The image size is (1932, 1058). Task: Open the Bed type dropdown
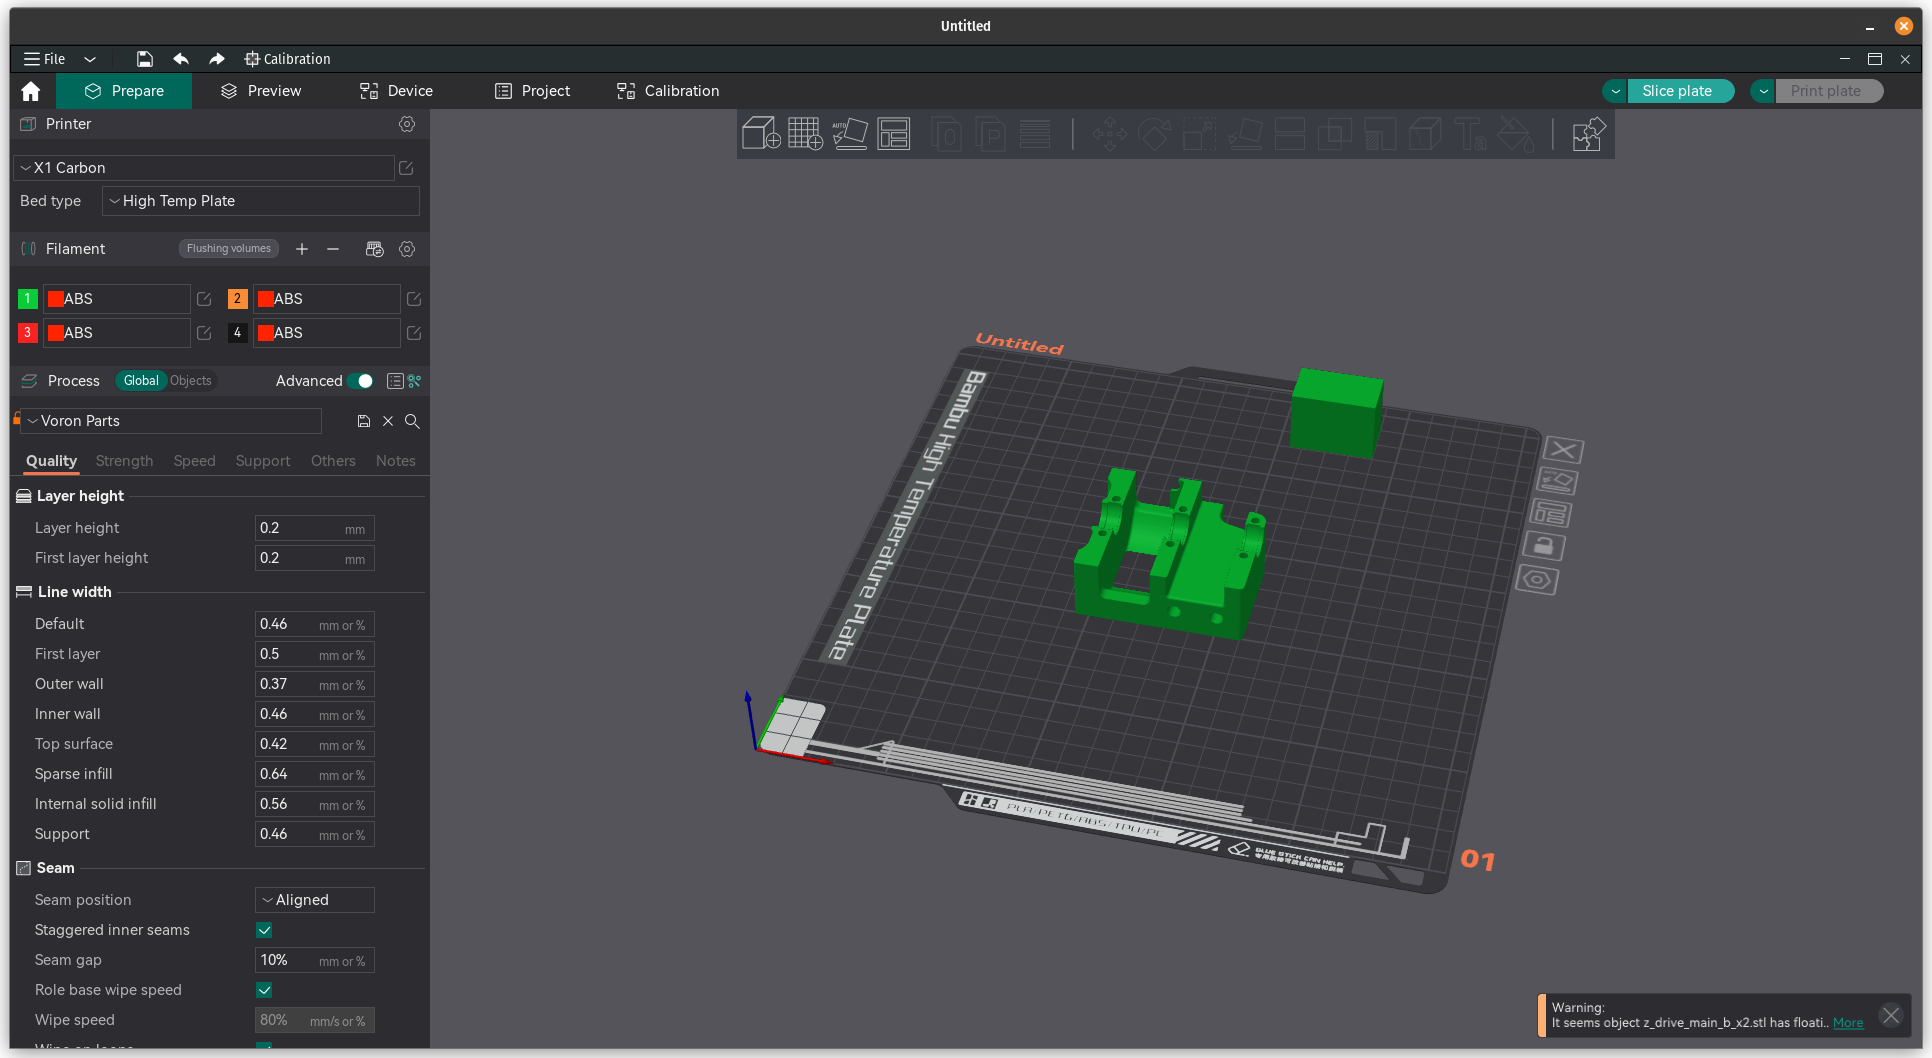click(x=260, y=201)
